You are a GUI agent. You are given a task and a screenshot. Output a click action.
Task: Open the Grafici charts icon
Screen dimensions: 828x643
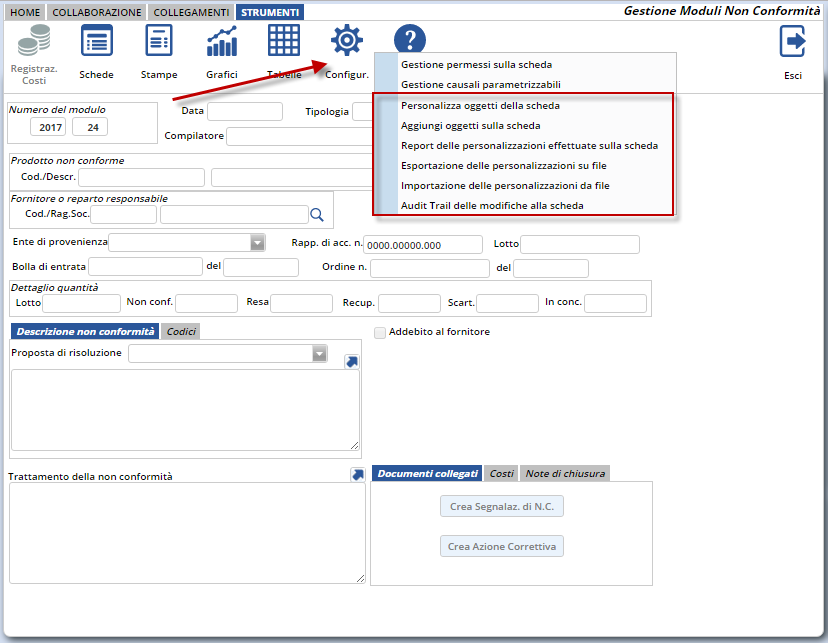click(x=221, y=42)
